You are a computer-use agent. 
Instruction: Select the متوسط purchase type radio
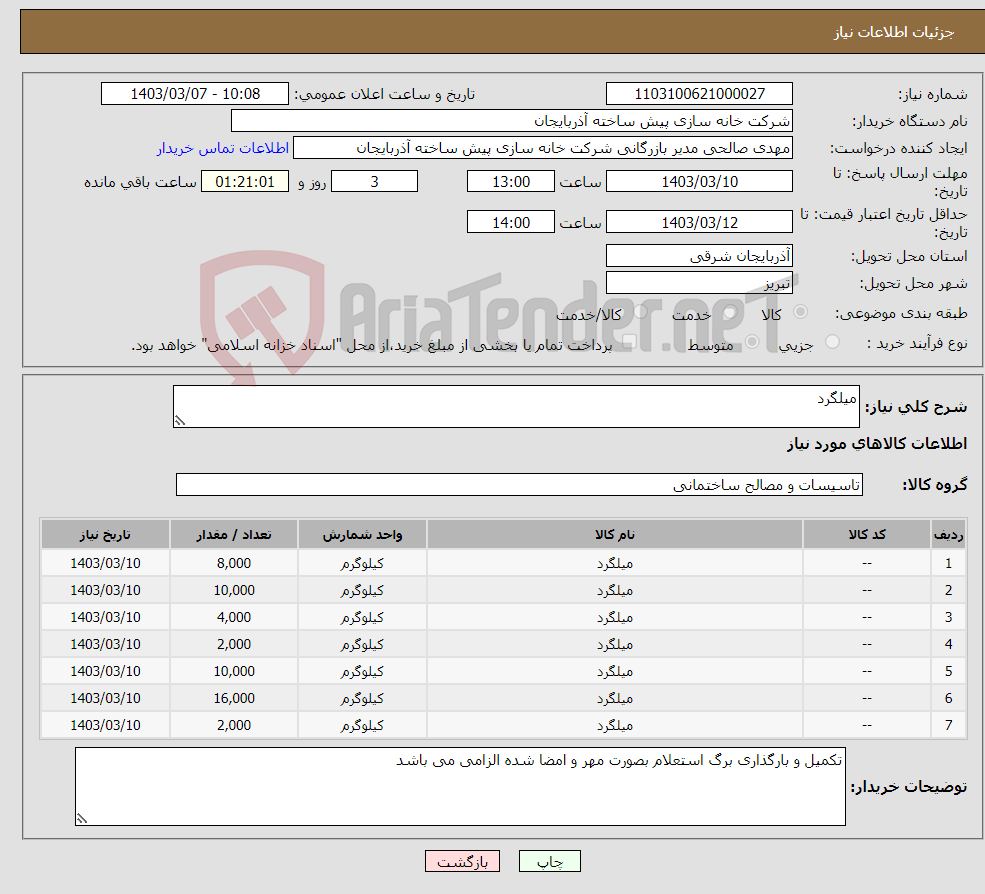(752, 342)
